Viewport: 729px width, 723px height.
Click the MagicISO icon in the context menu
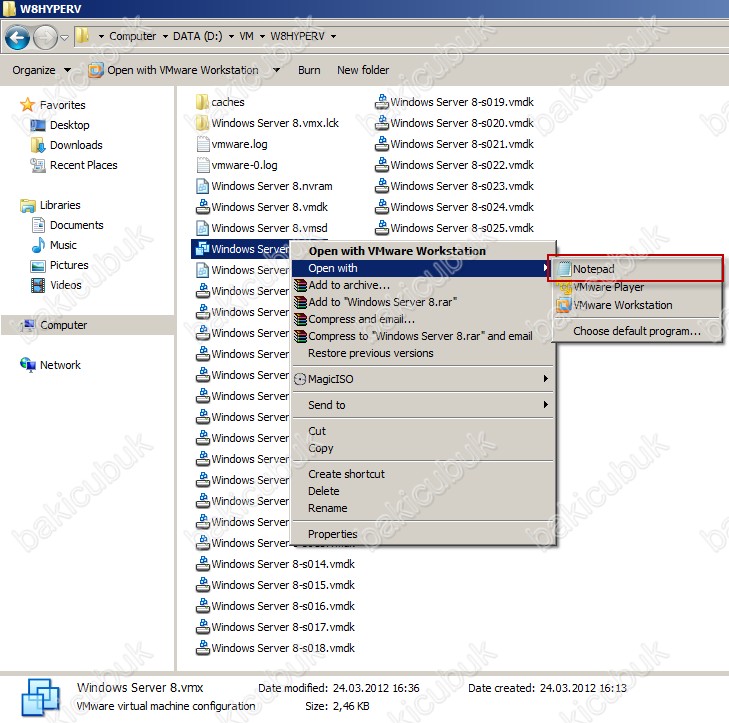pos(300,379)
